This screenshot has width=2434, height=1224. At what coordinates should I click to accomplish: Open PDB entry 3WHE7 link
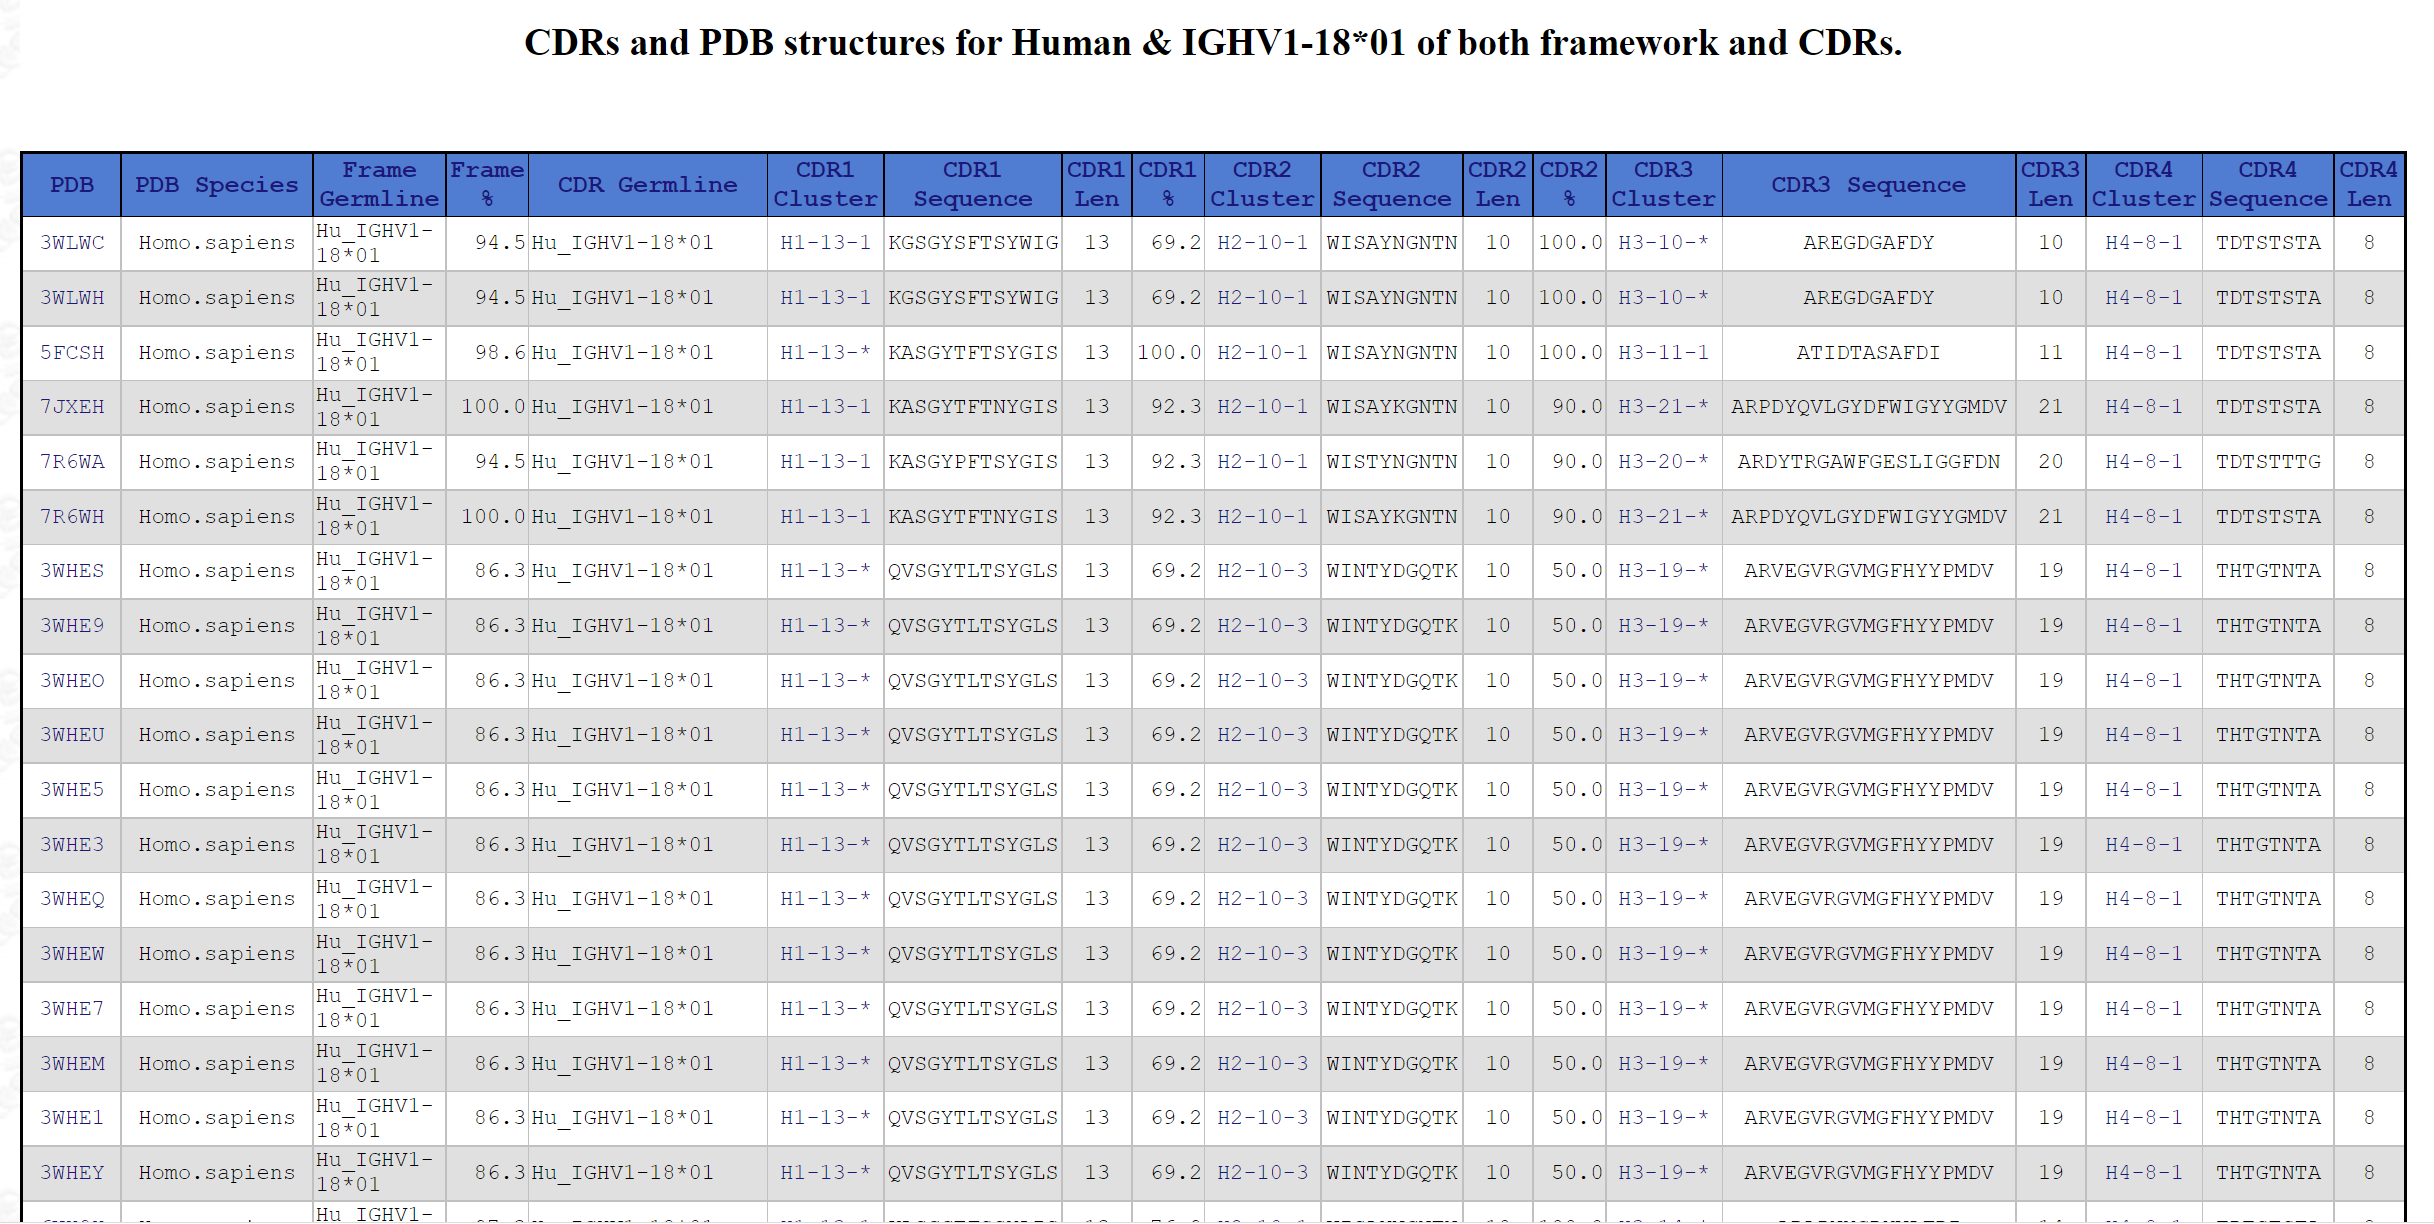pyautogui.click(x=72, y=1009)
